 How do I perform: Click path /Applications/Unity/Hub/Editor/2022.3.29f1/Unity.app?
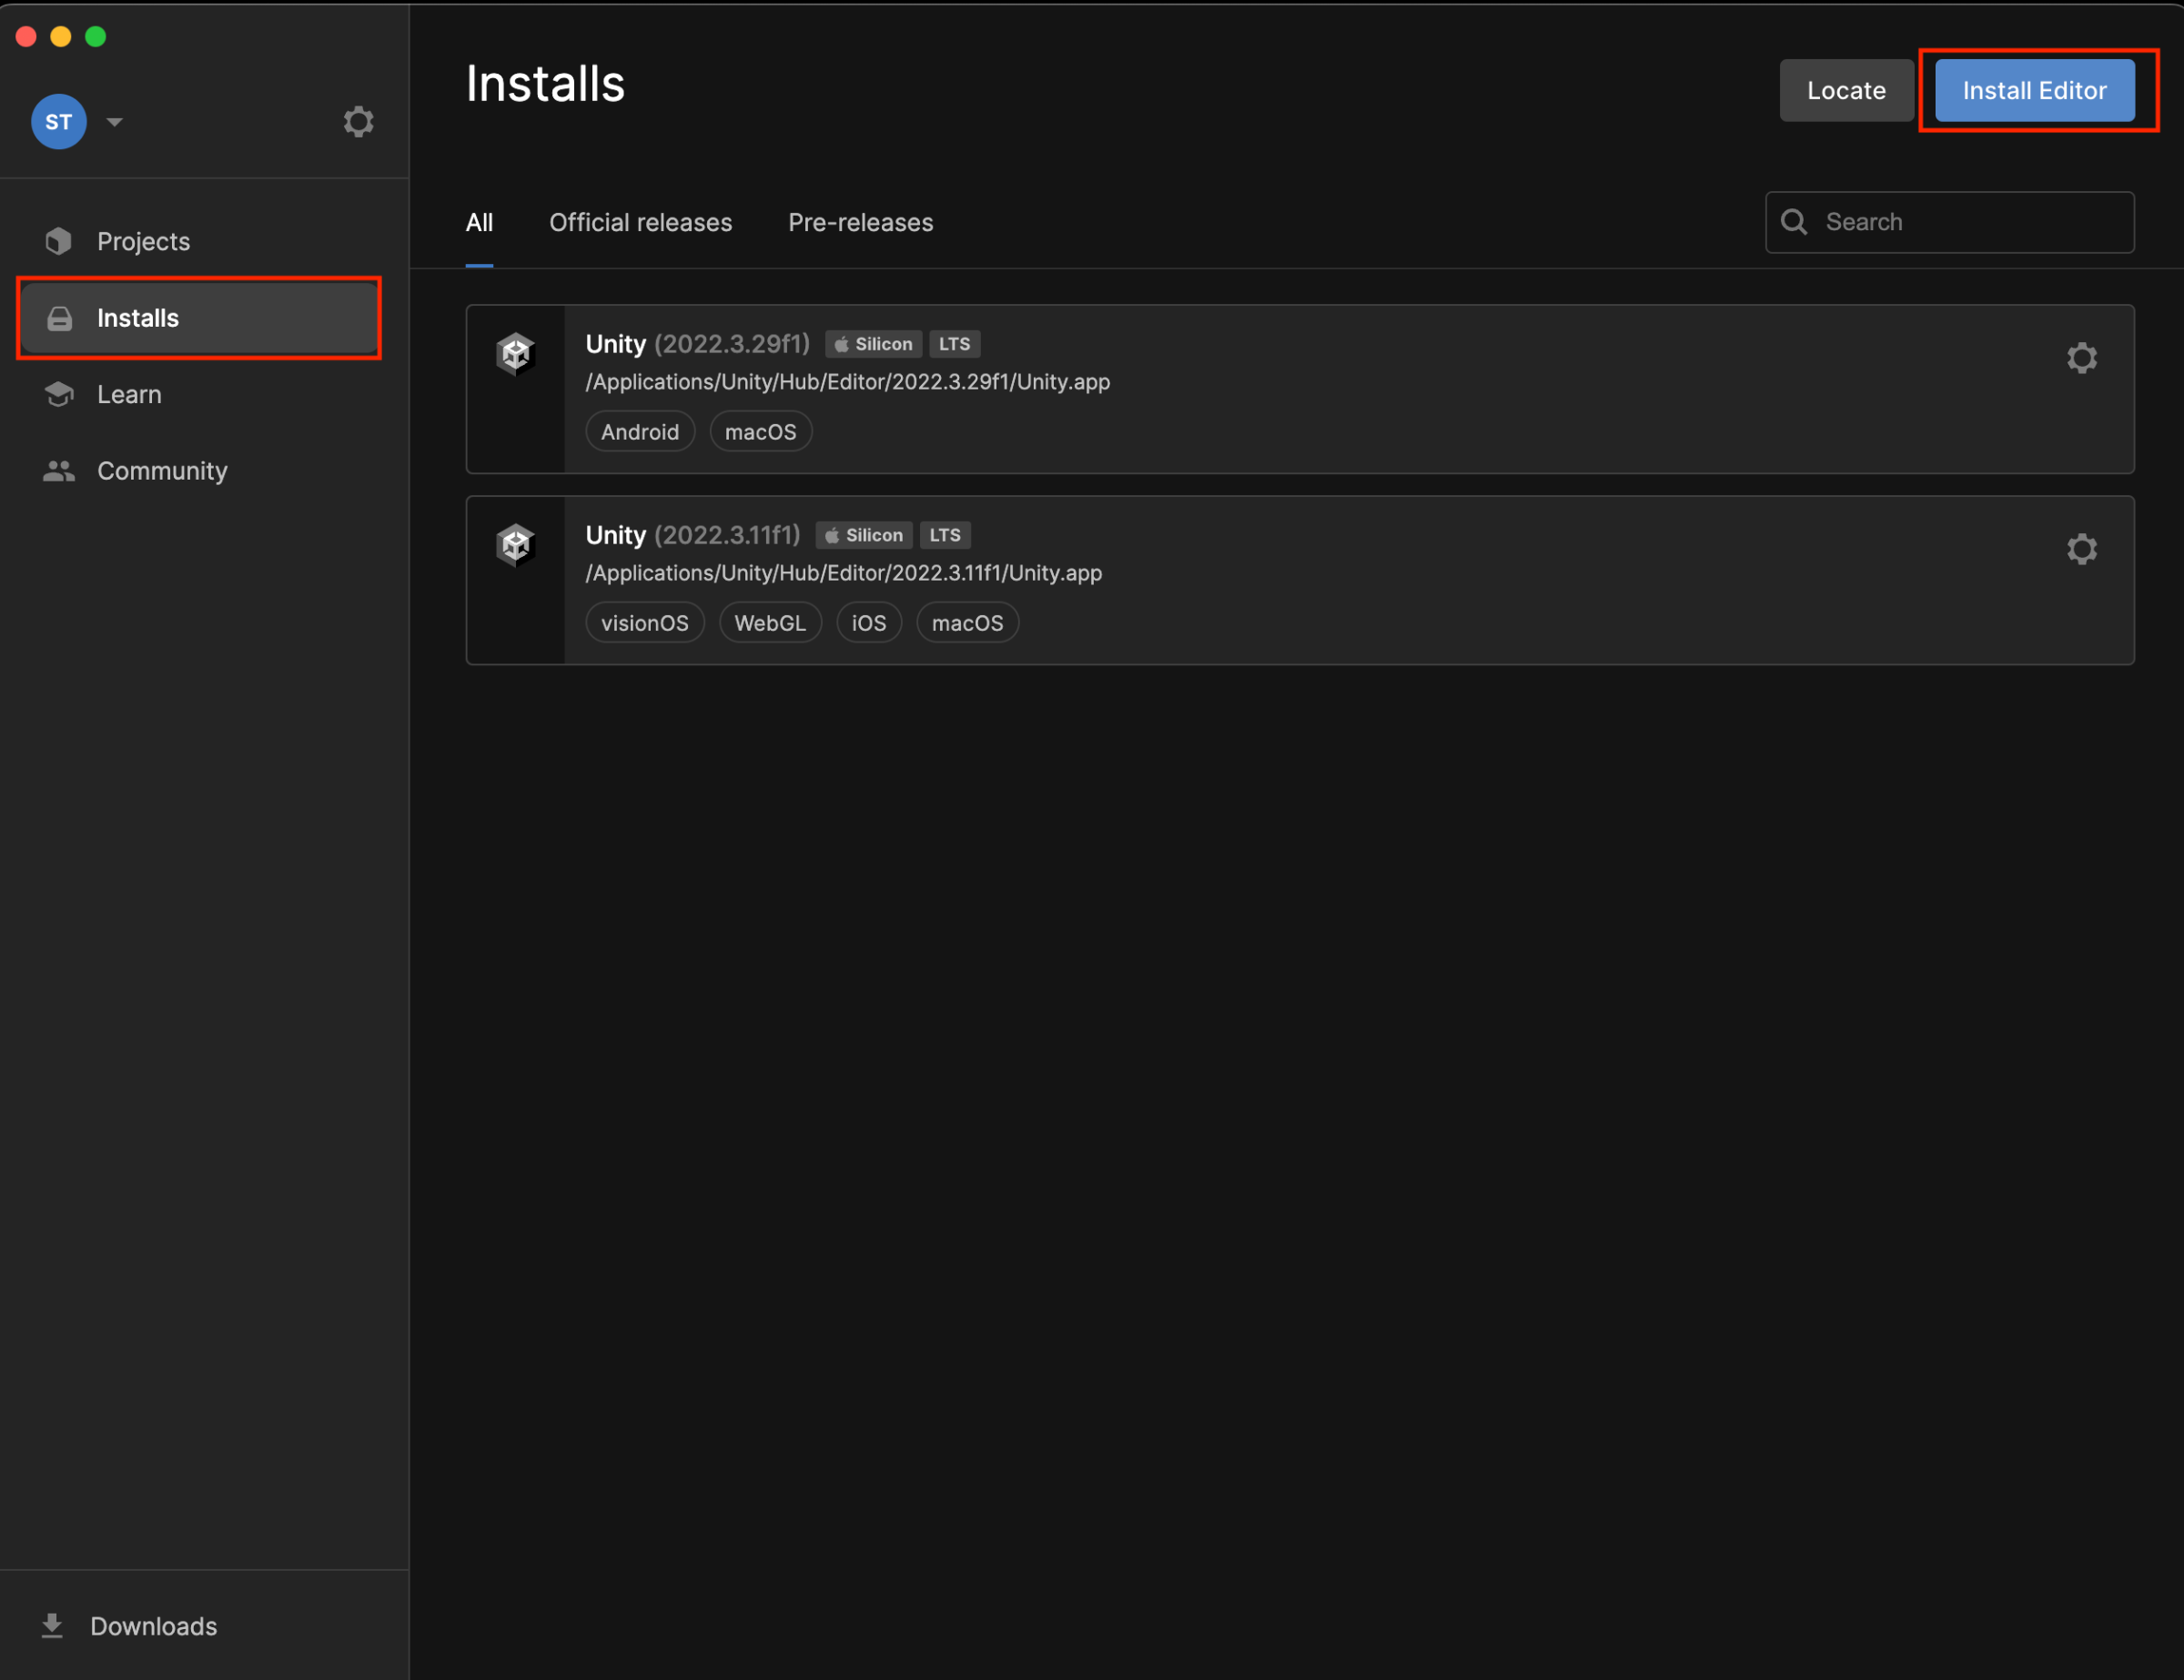tap(848, 382)
